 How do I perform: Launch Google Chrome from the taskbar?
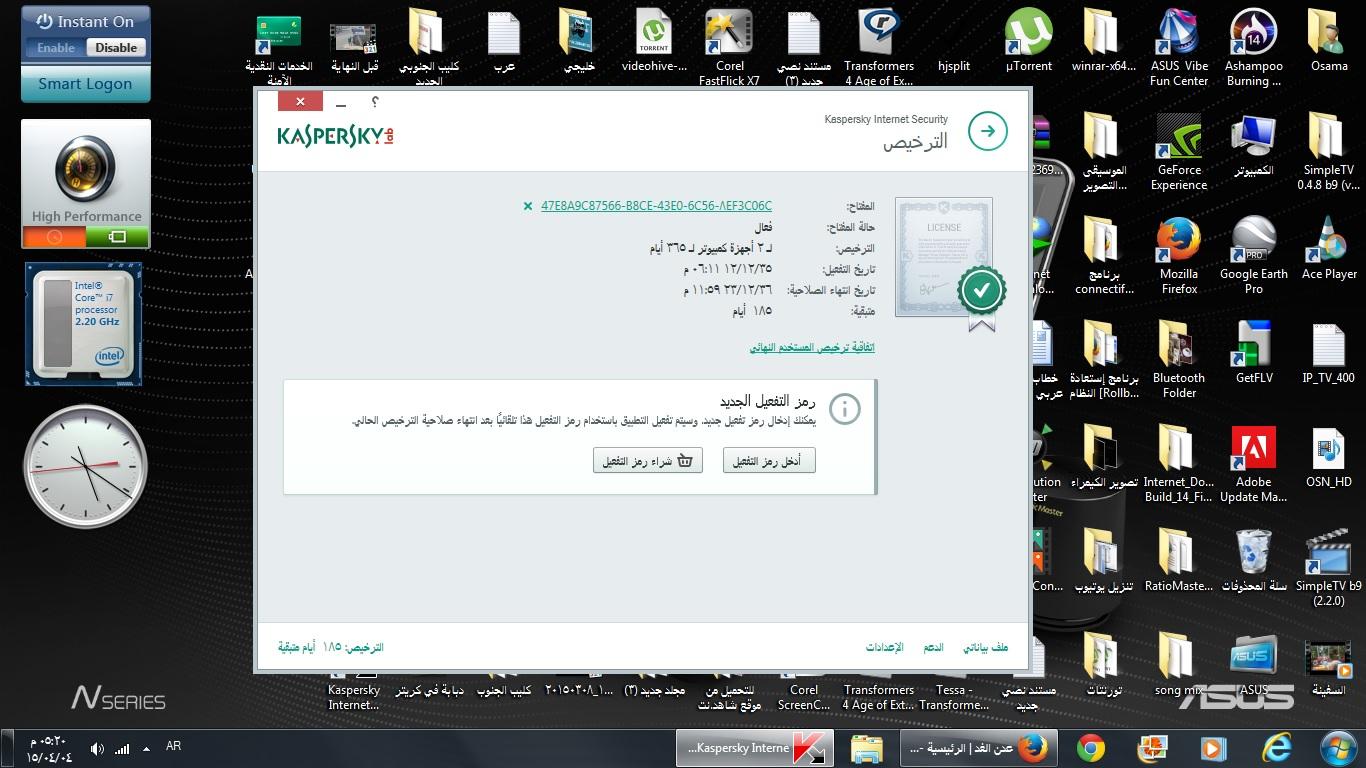click(x=1091, y=748)
